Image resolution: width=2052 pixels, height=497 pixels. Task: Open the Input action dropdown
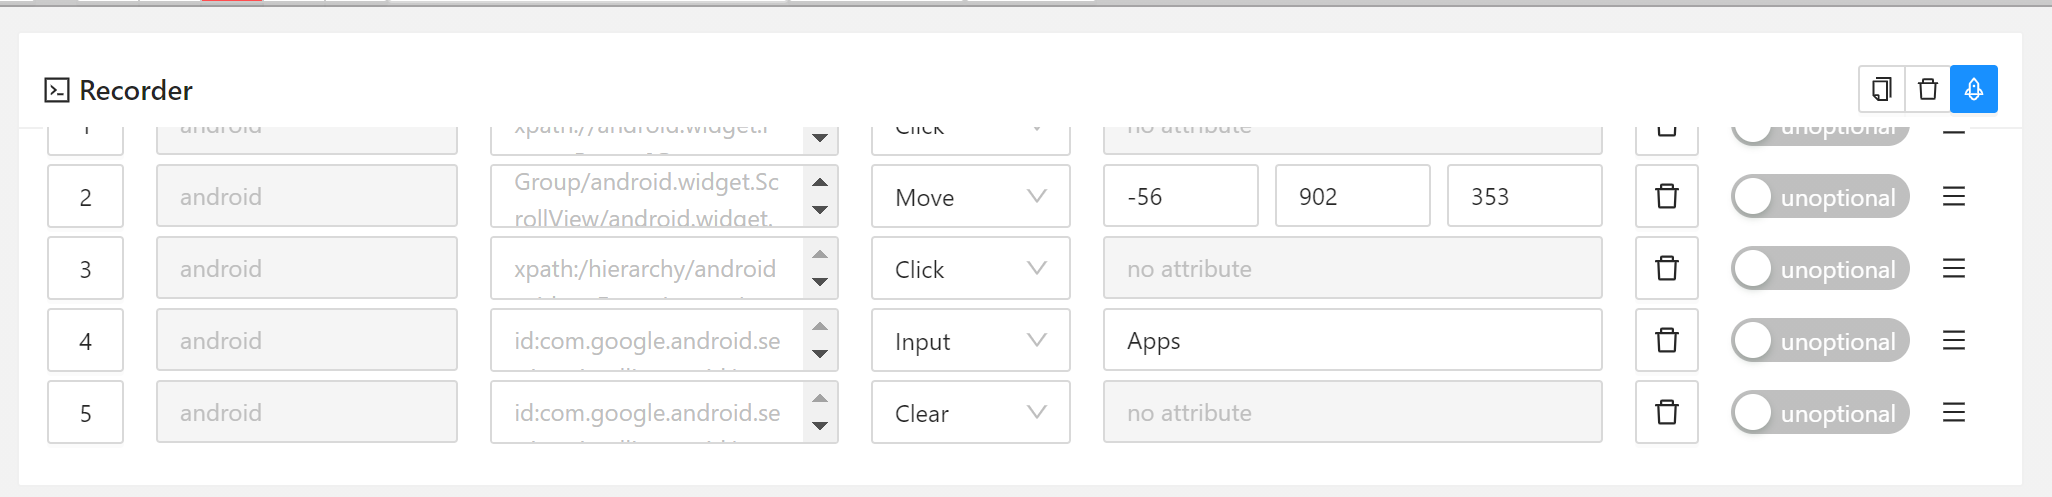970,341
